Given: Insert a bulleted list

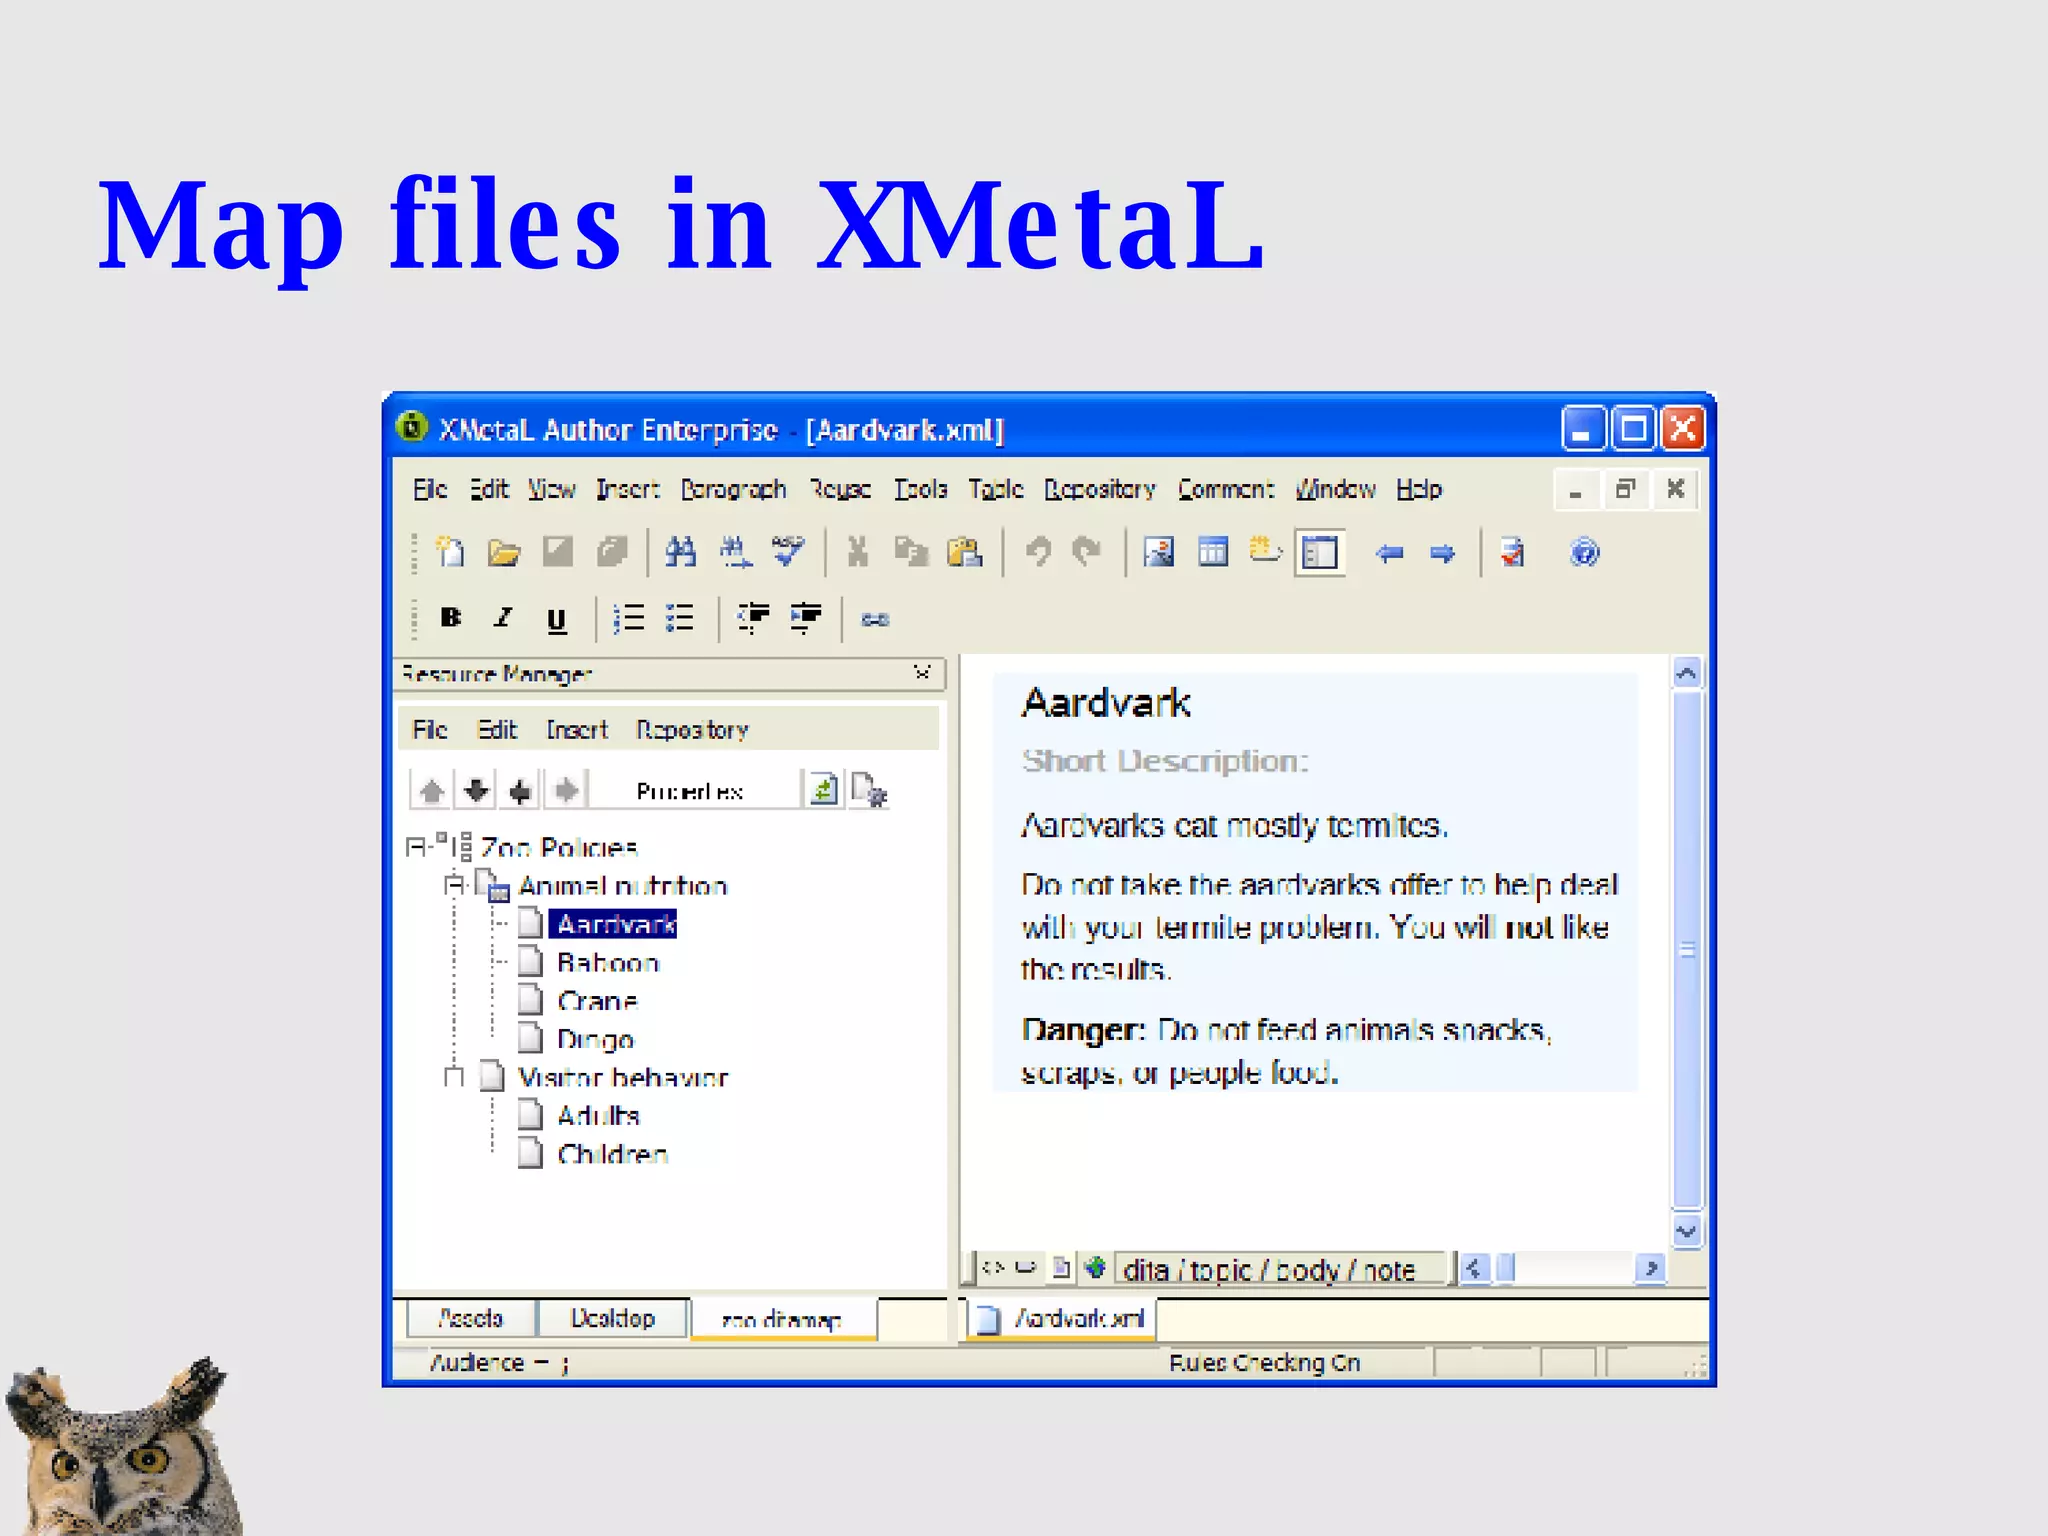Looking at the screenshot, I should tap(680, 618).
